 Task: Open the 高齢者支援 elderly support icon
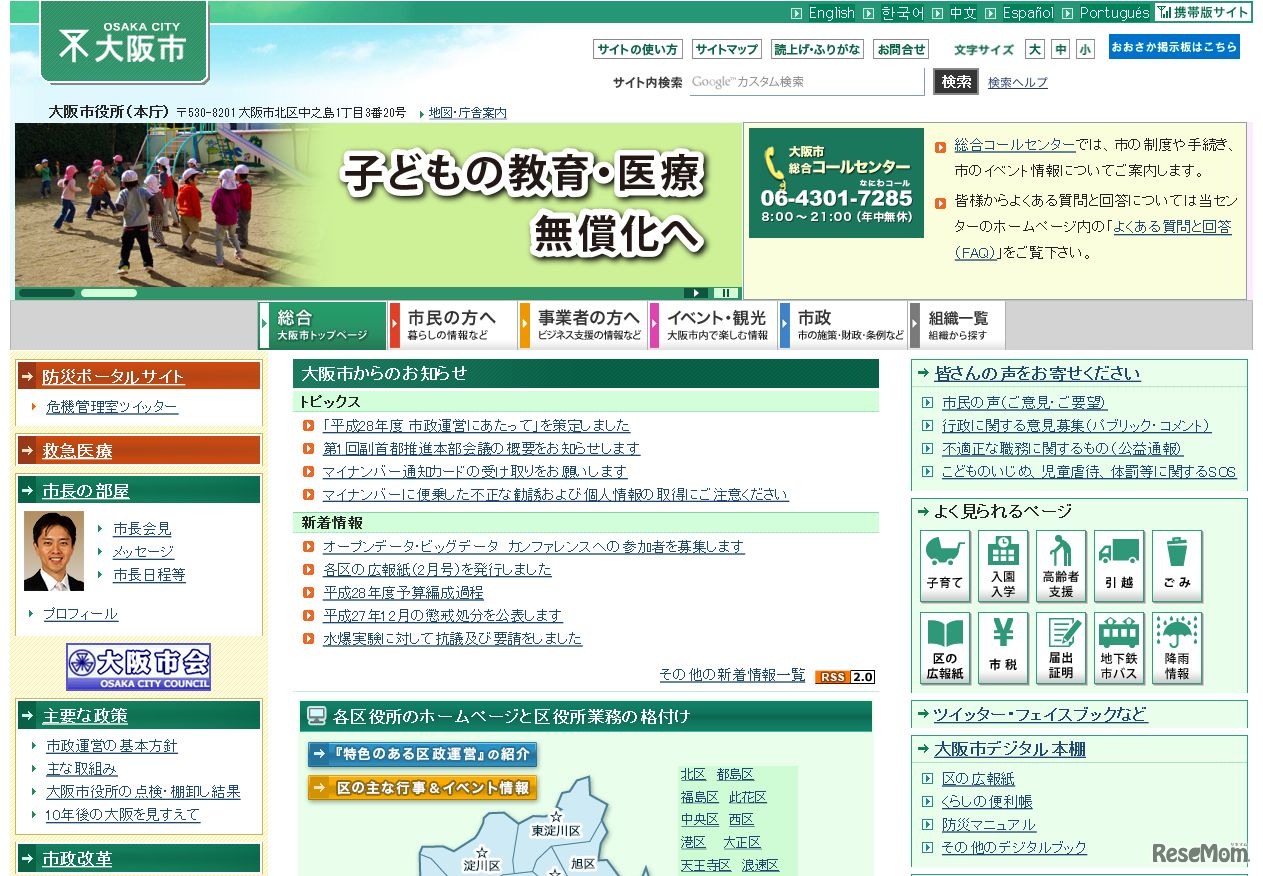[x=1061, y=566]
